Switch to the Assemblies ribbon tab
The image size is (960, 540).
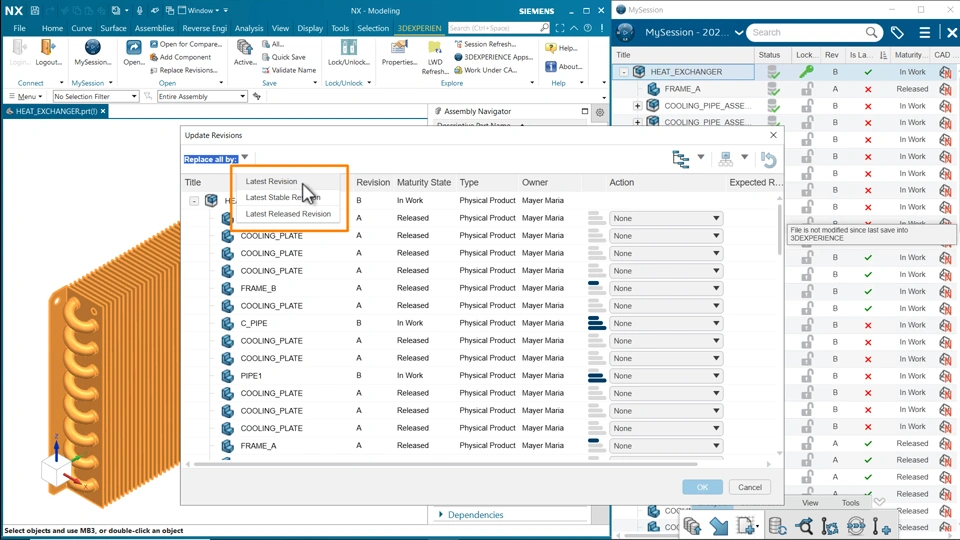tap(154, 28)
